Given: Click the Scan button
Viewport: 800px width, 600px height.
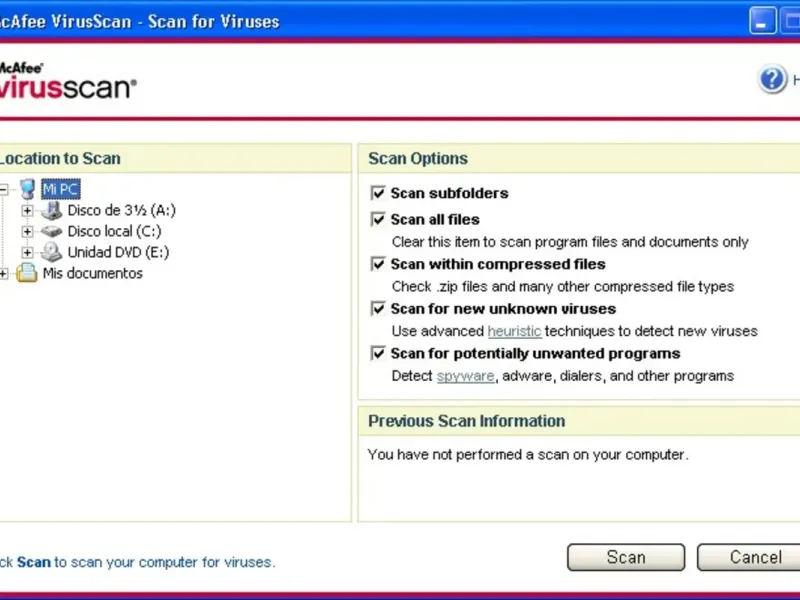Looking at the screenshot, I should point(626,557).
